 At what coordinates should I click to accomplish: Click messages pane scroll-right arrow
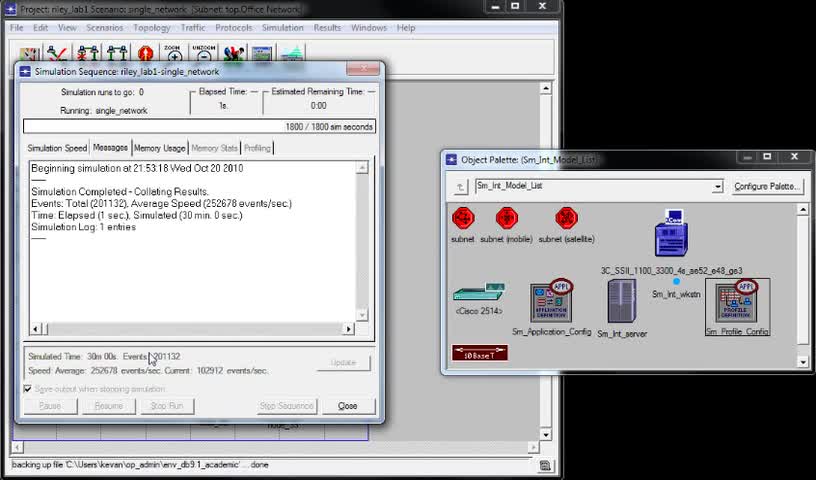(x=348, y=329)
